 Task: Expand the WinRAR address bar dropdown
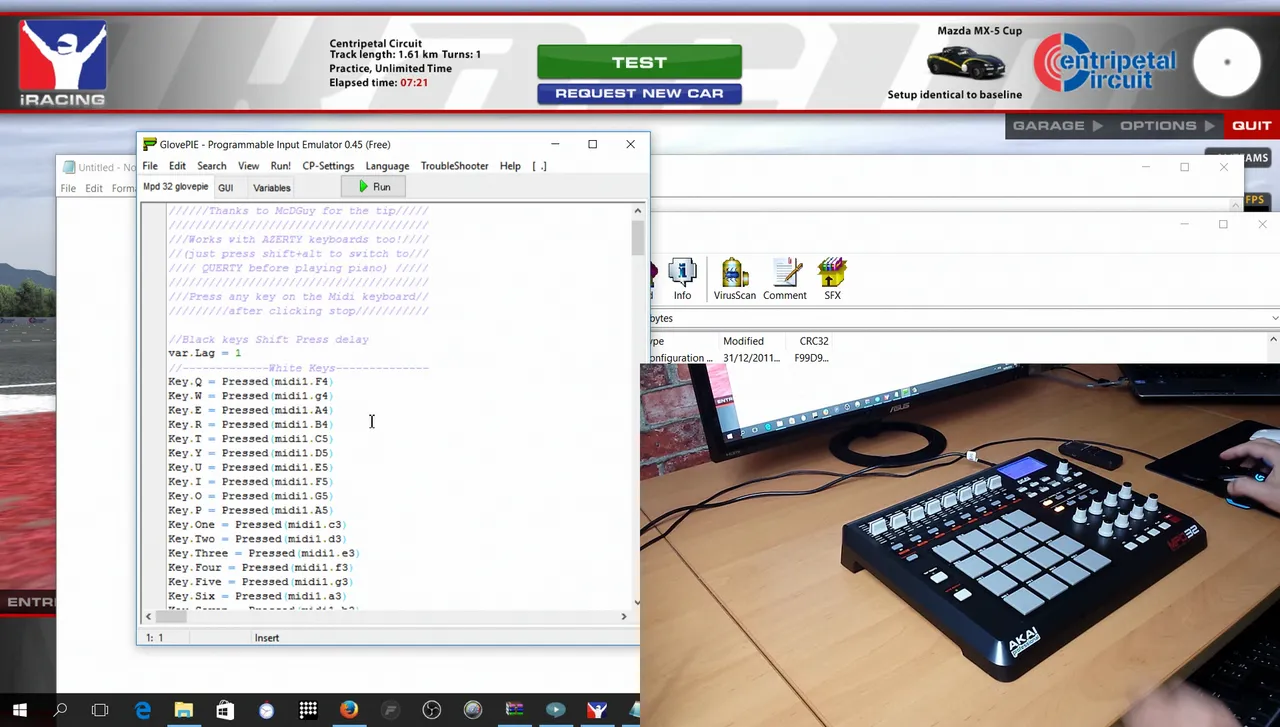point(1274,318)
